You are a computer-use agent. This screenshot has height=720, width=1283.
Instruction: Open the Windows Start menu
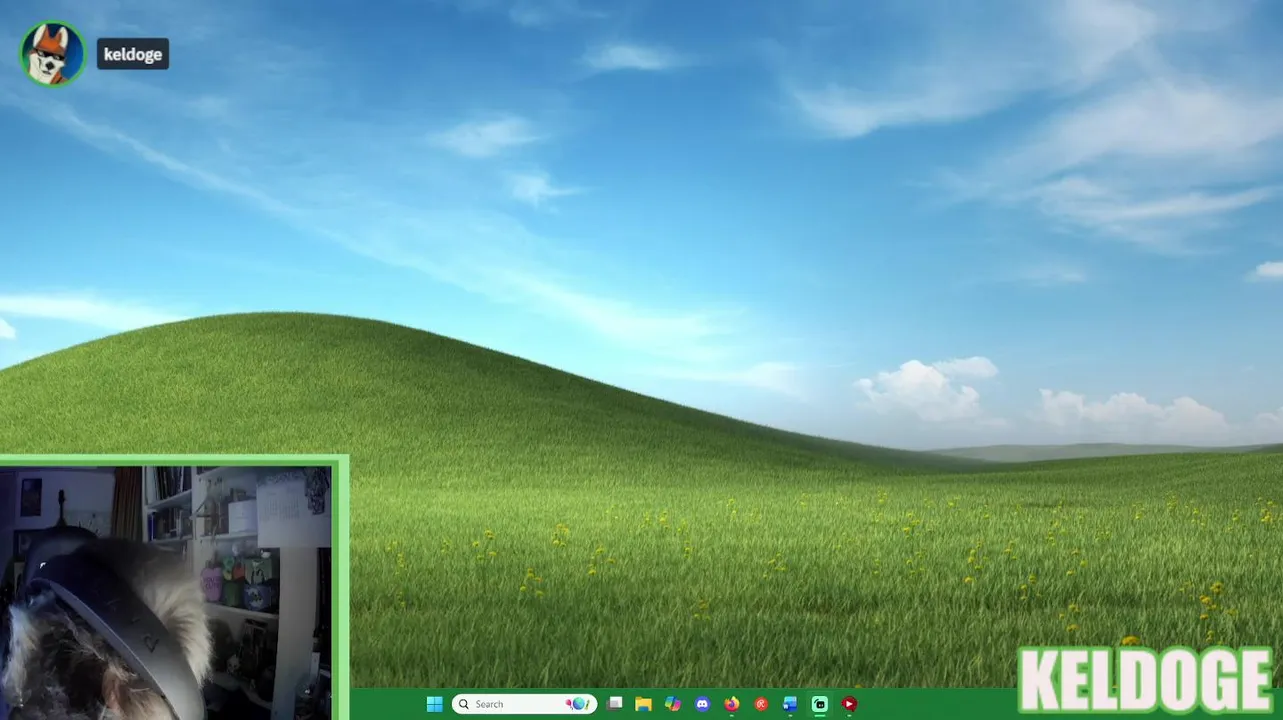pos(434,704)
